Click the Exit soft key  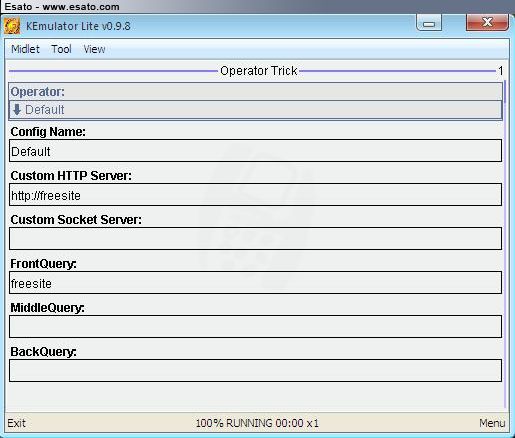tap(16, 423)
